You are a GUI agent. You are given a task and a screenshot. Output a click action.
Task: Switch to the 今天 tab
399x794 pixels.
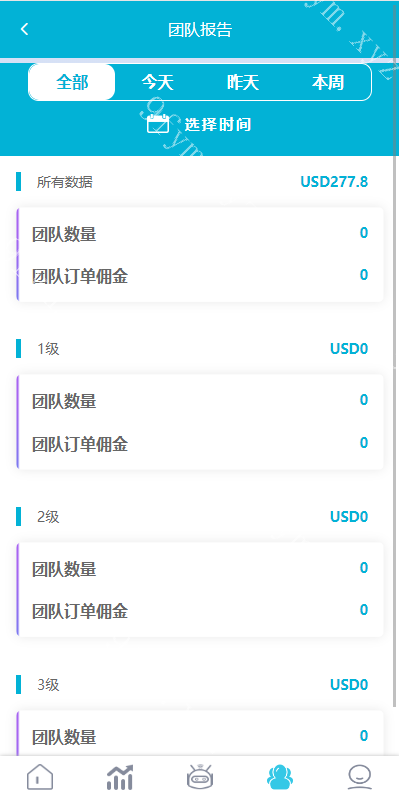point(157,82)
